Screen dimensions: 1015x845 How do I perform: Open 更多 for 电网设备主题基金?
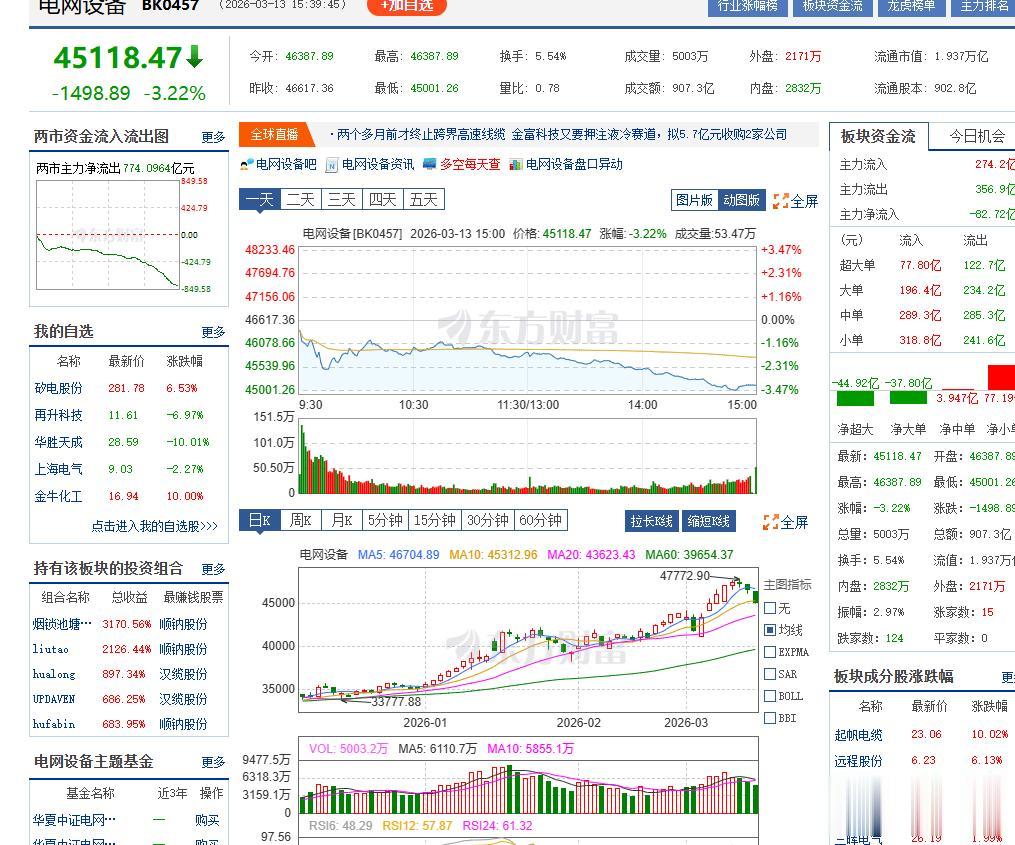coord(213,762)
